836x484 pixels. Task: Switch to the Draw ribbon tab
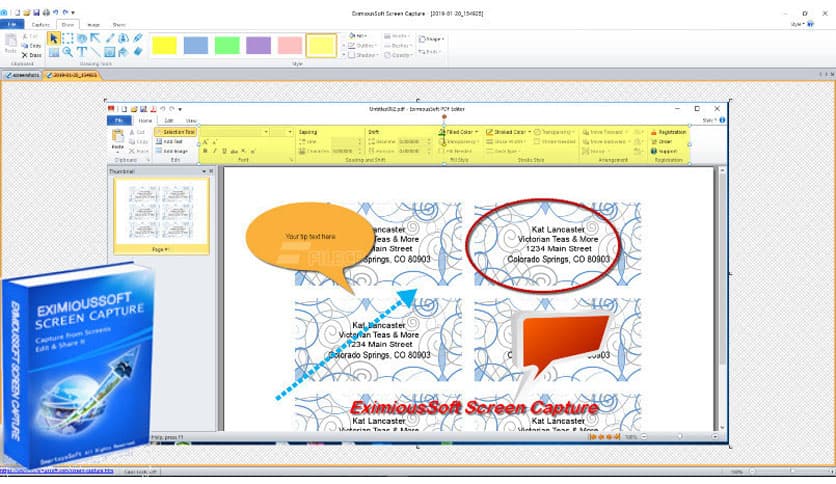click(x=68, y=25)
